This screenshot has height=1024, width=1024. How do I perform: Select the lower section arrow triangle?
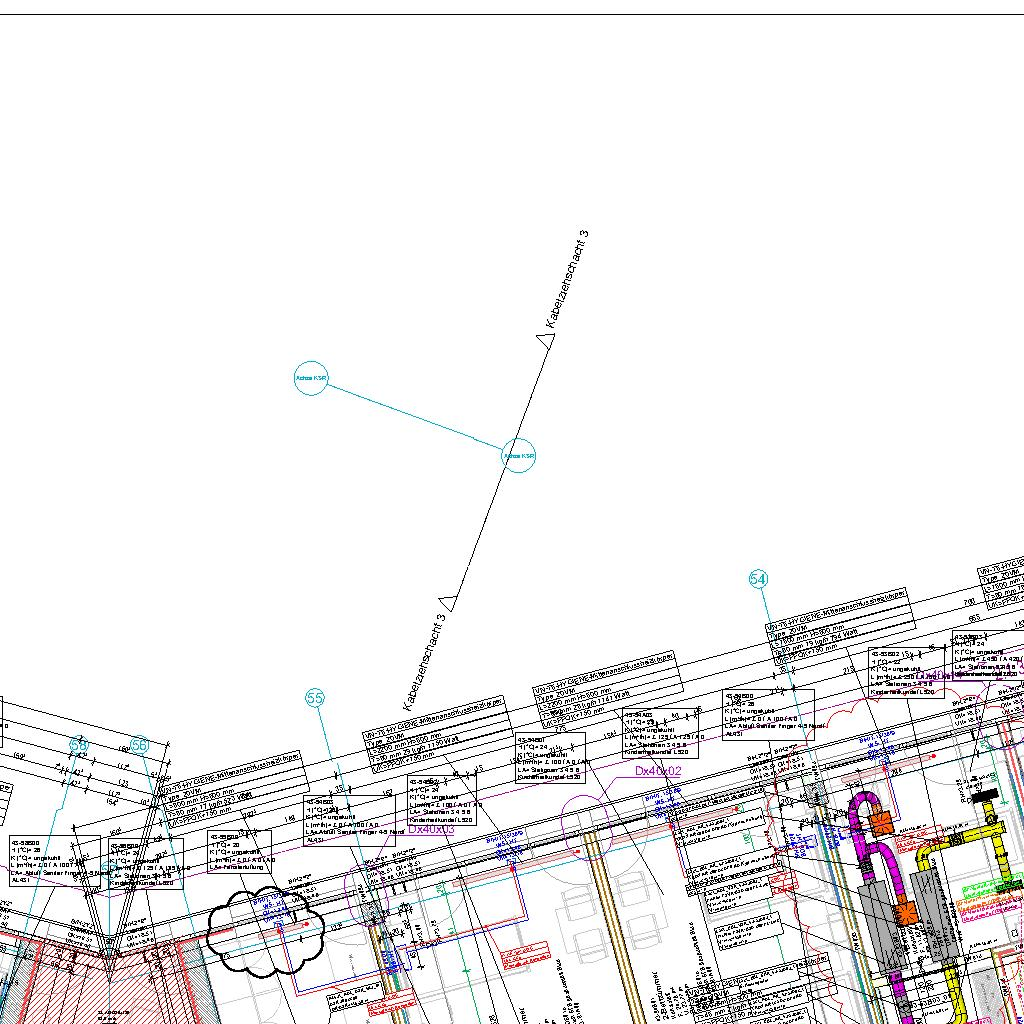click(x=449, y=601)
